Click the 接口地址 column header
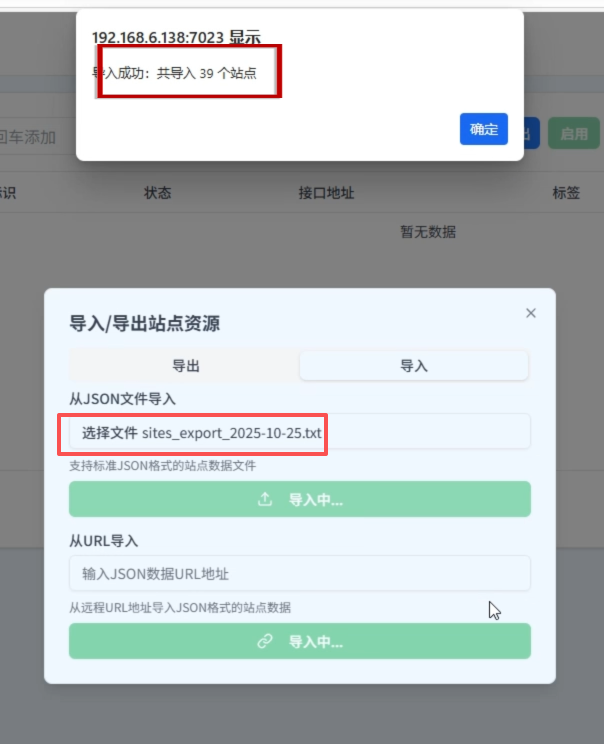 326,193
